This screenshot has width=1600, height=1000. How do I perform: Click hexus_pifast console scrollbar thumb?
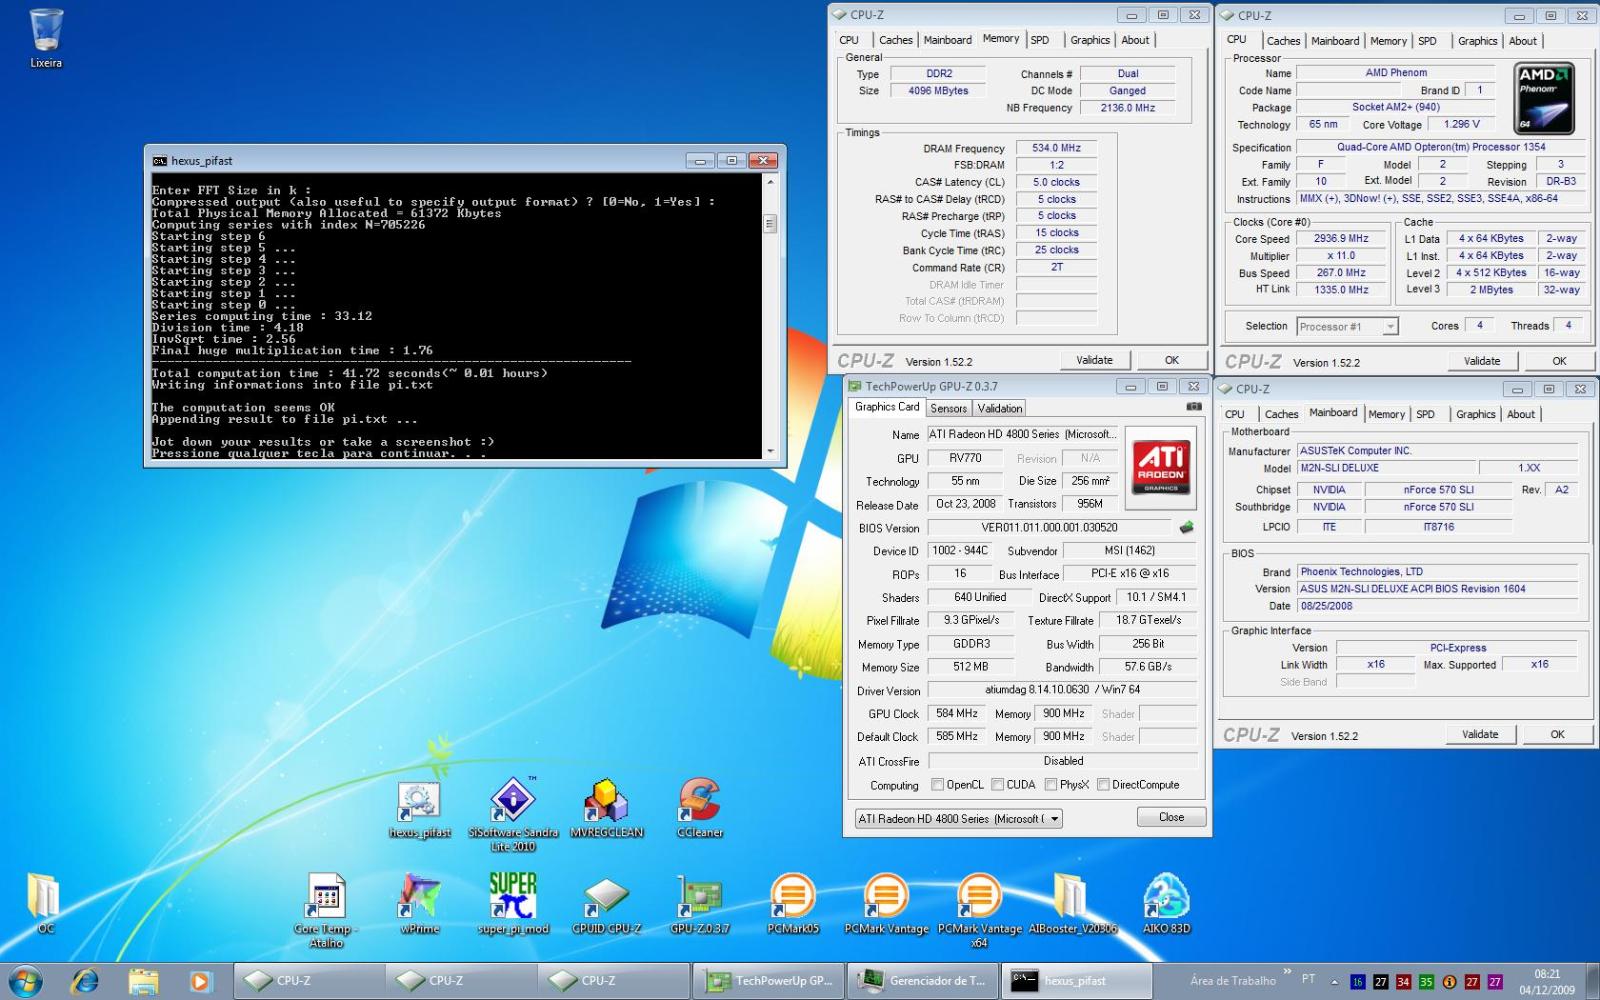[x=770, y=223]
